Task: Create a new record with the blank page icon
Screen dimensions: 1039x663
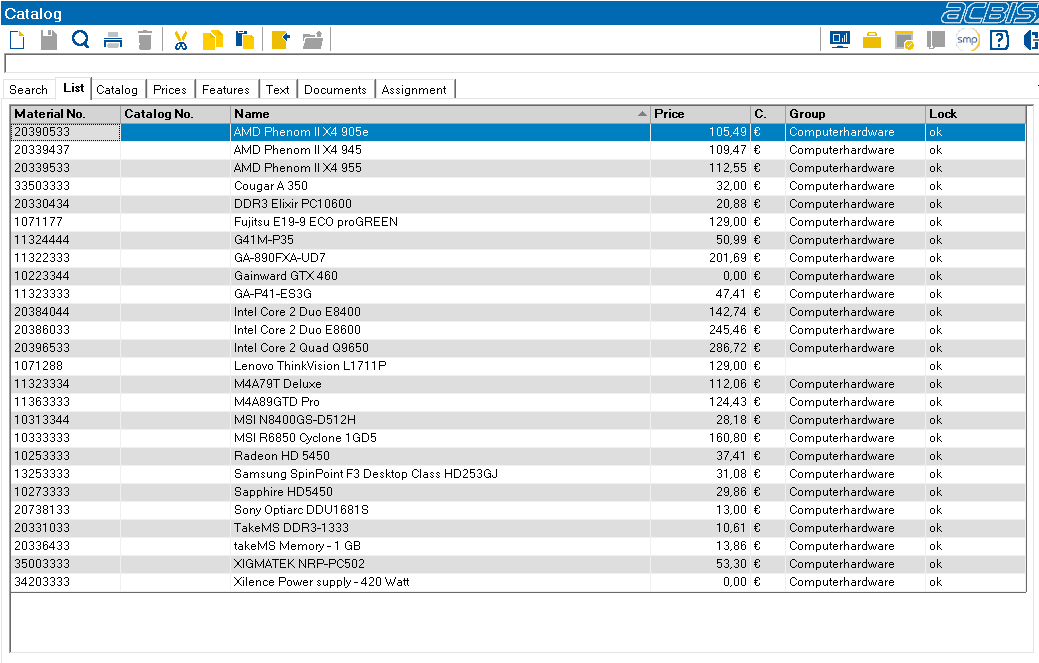Action: 17,40
